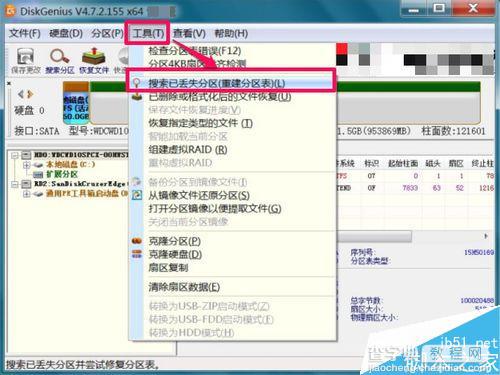Open the 查看(V) menu

coord(189,33)
